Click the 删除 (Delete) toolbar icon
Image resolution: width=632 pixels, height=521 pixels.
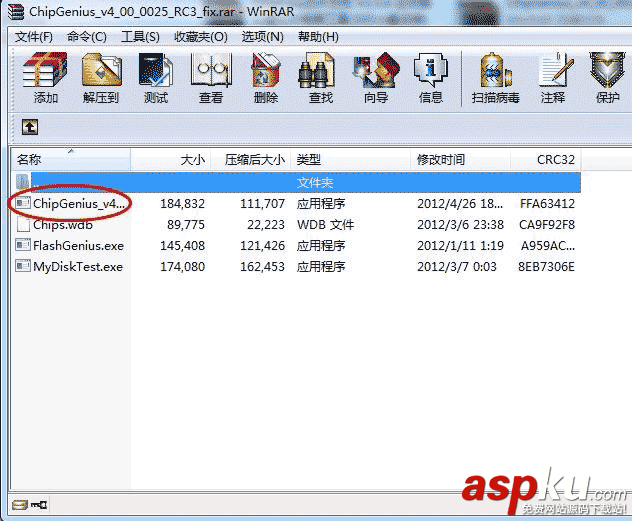click(266, 70)
